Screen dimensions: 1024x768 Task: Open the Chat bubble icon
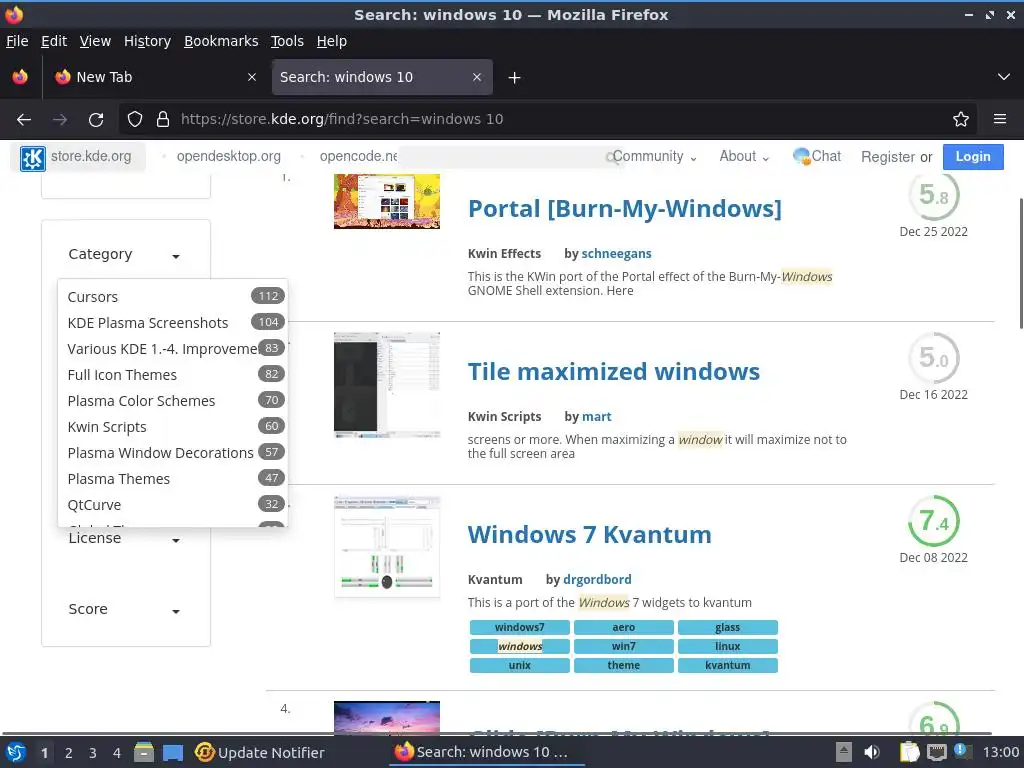coord(801,156)
